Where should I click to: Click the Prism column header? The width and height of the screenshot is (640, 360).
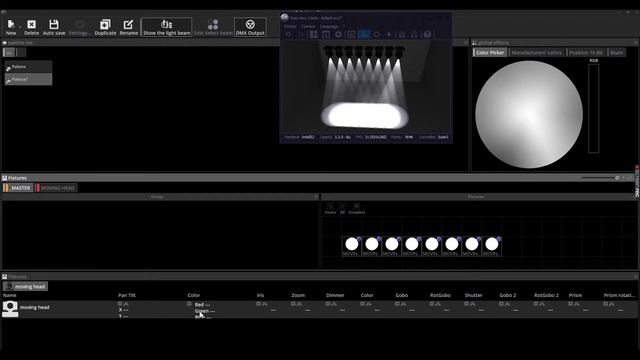[x=576, y=295]
